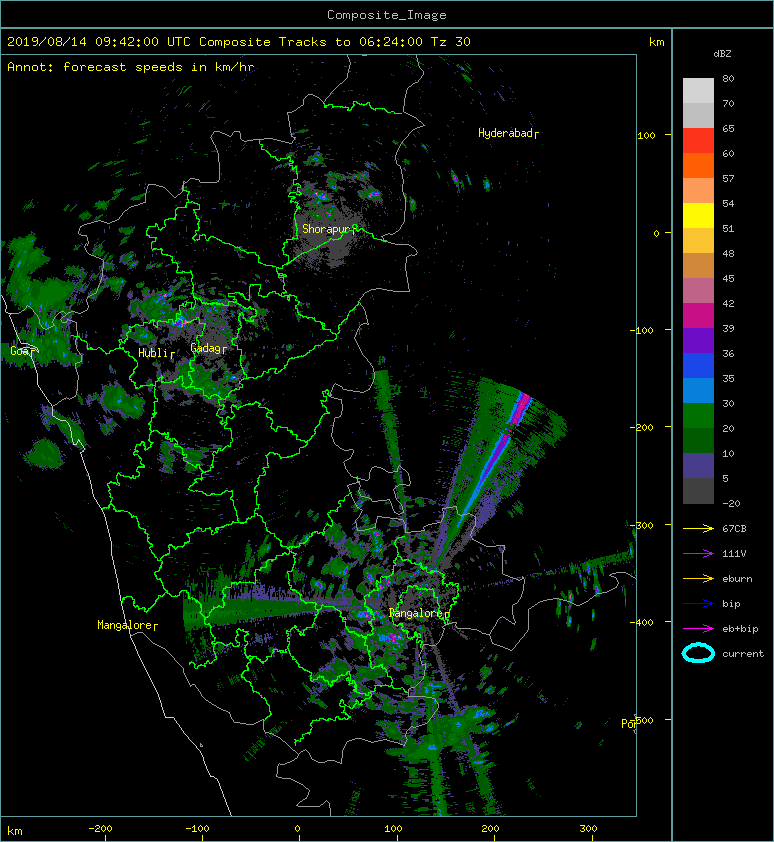Select the light blue swatch below 35 dBZ

[x=698, y=391]
